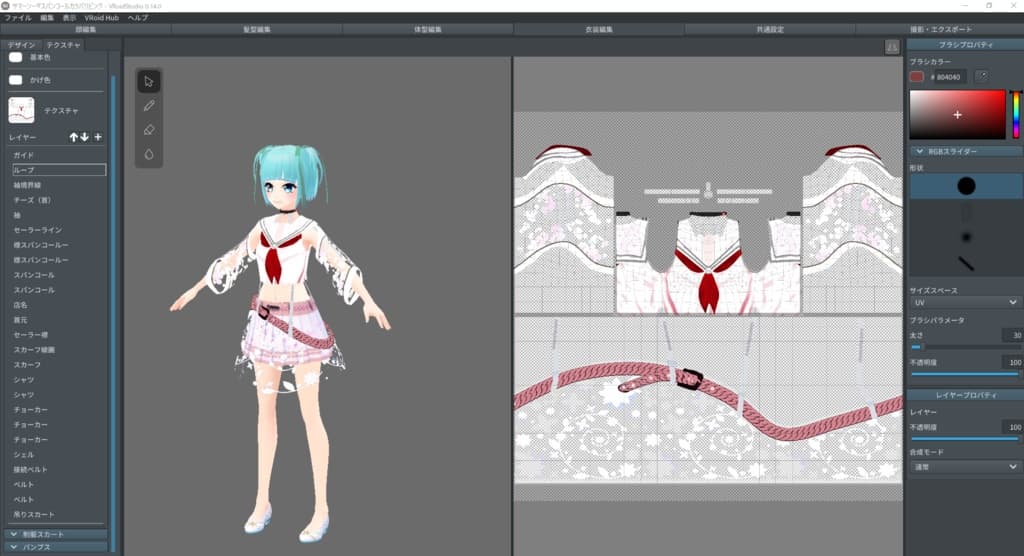Choose the round hard brush shape
This screenshot has width=1024, height=556.
(965, 185)
